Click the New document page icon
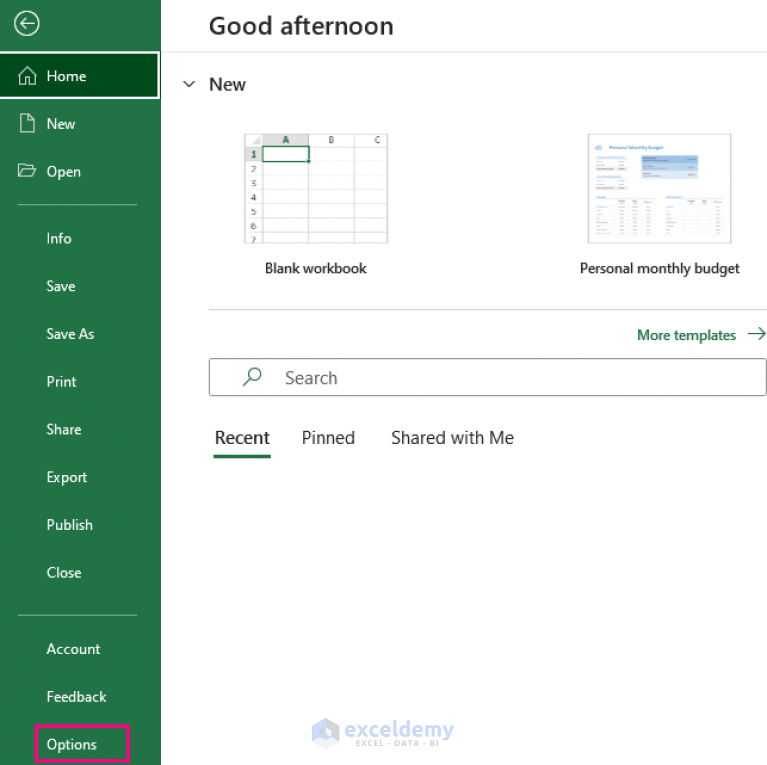 tap(27, 123)
